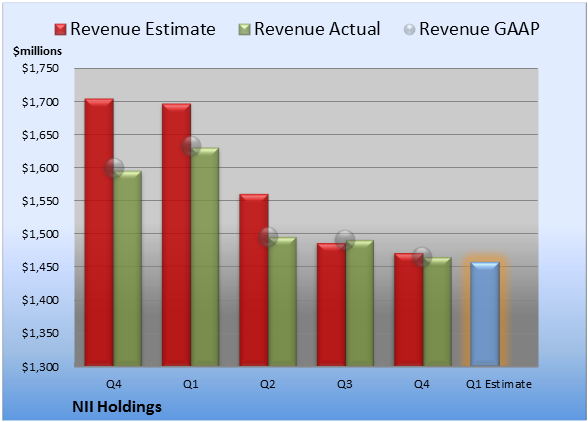Click the '$1,350' axis value

40,333
